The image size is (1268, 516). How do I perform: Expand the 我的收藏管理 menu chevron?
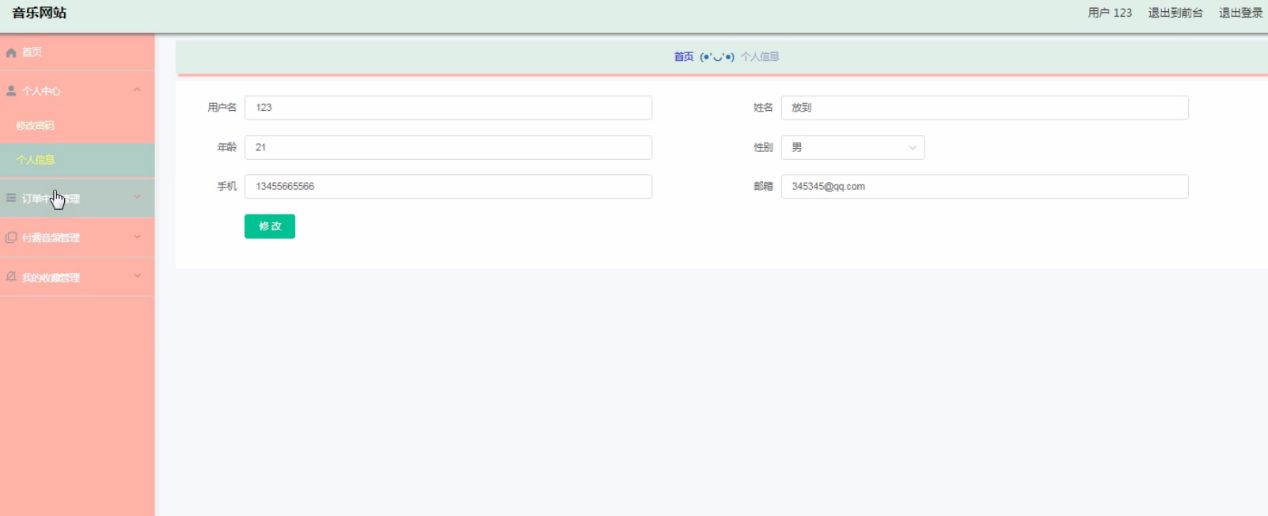(137, 277)
